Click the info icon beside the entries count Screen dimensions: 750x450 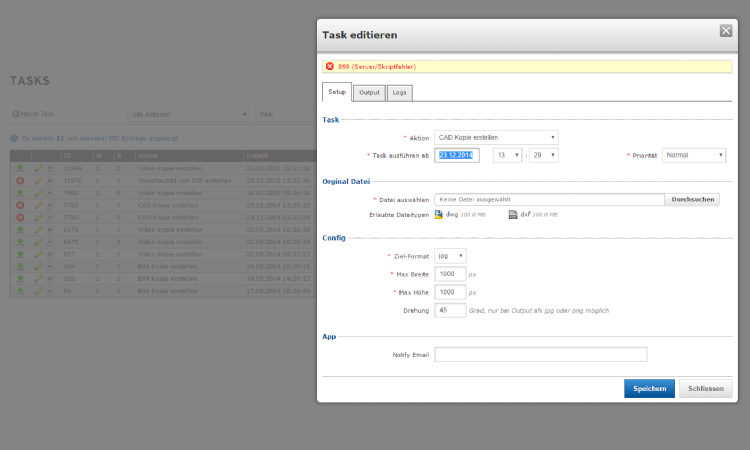click(x=14, y=139)
